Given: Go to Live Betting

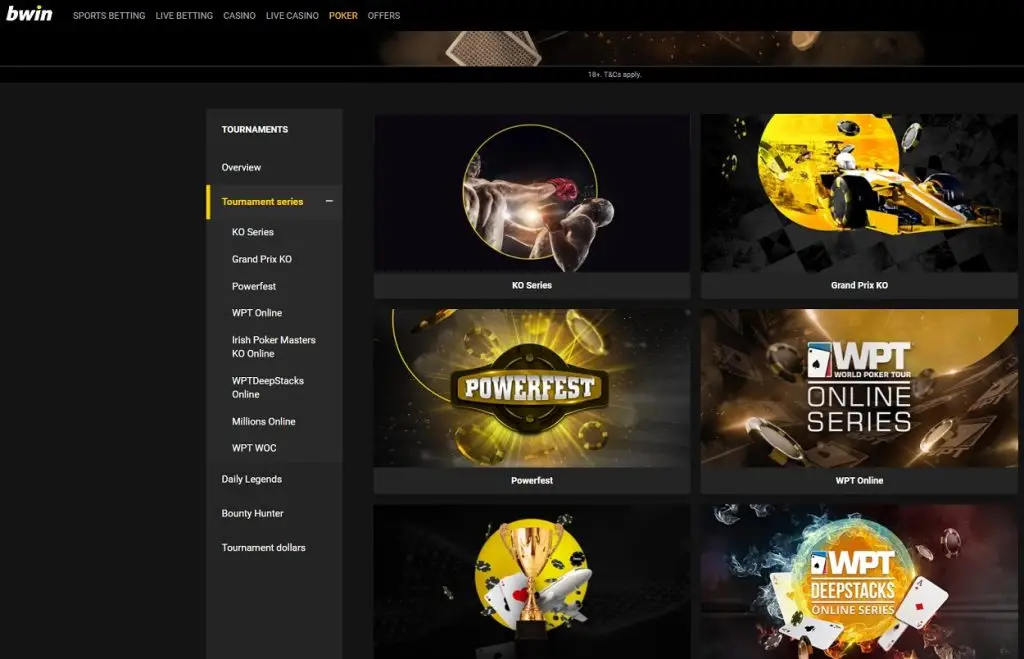Looking at the screenshot, I should 184,16.
